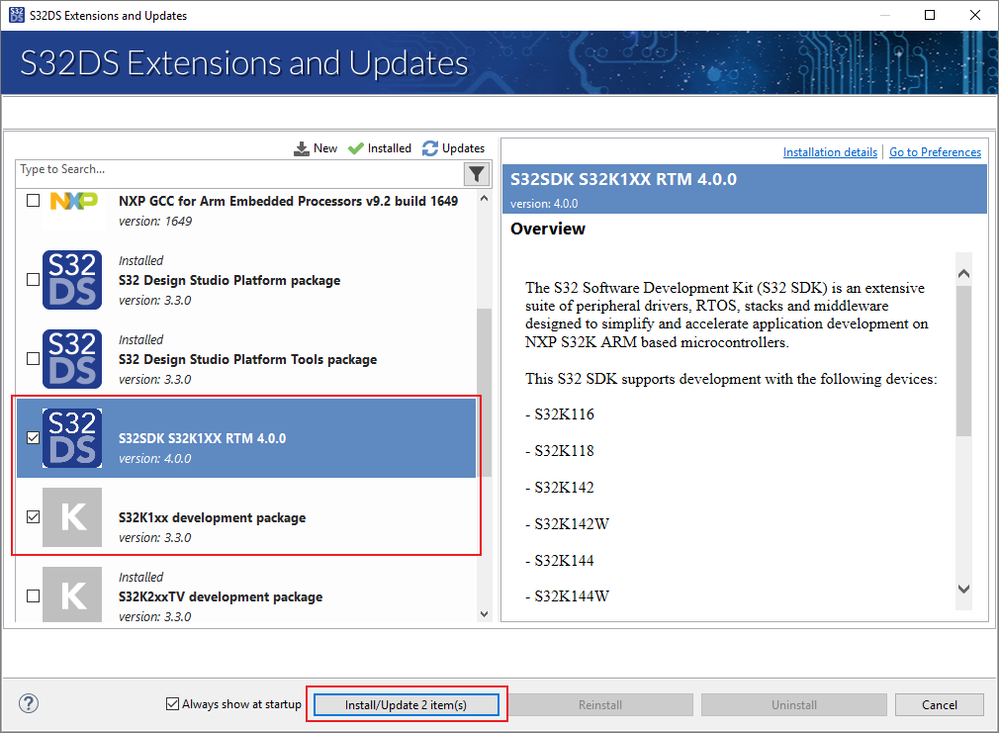Screen dimensions: 999x733
Task: Click the Cancel button
Action: point(939,705)
